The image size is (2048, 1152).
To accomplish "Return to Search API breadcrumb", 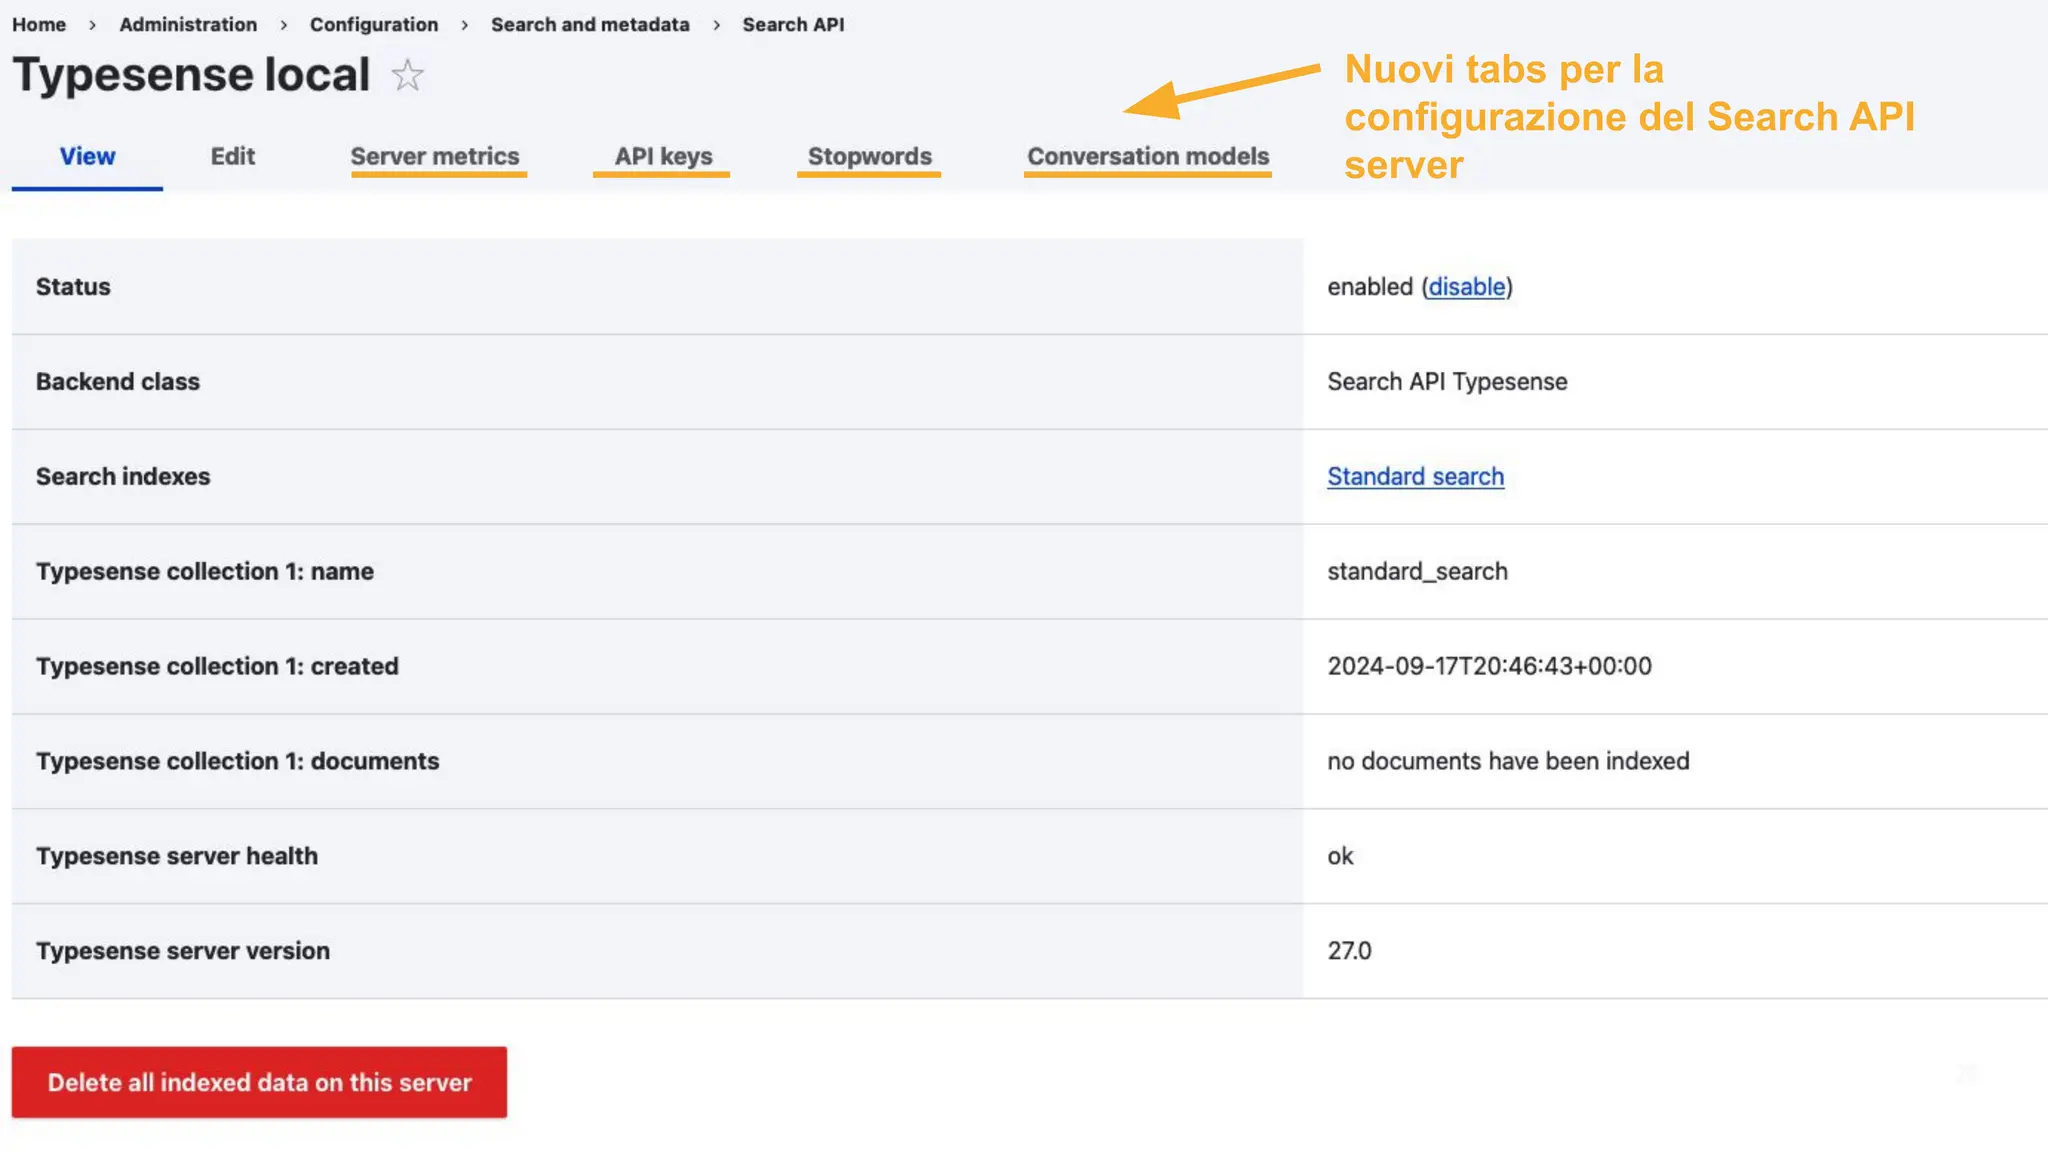I will 793,24.
